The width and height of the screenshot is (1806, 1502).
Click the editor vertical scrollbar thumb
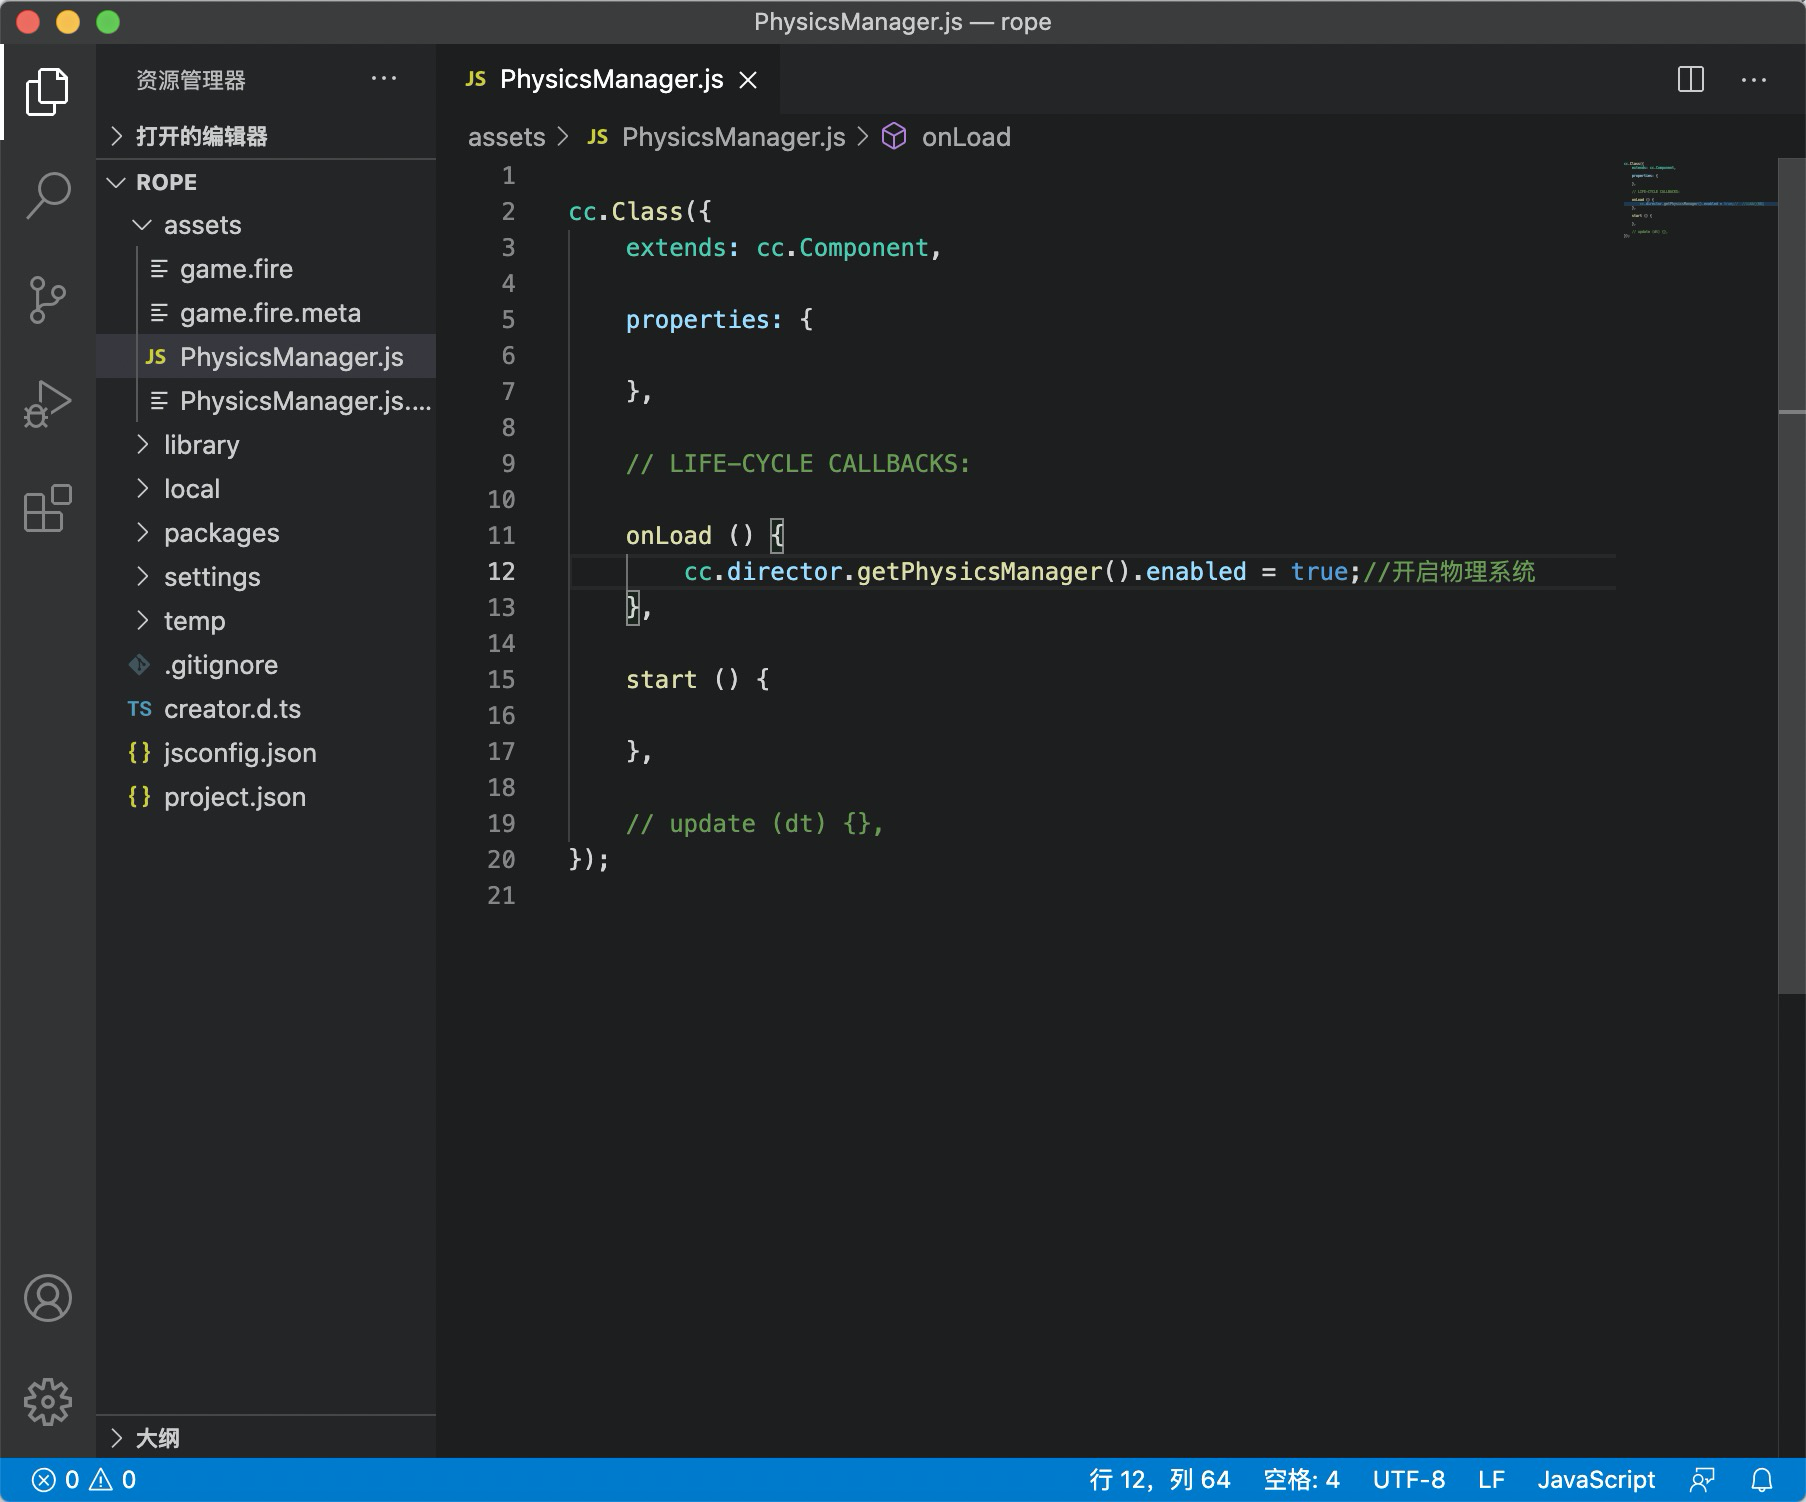pos(1792,575)
